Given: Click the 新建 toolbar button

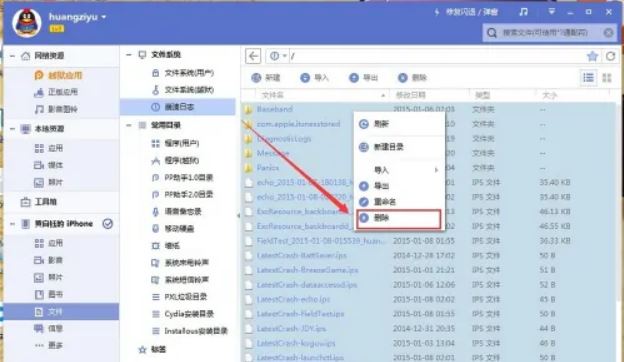Looking at the screenshot, I should (x=266, y=78).
